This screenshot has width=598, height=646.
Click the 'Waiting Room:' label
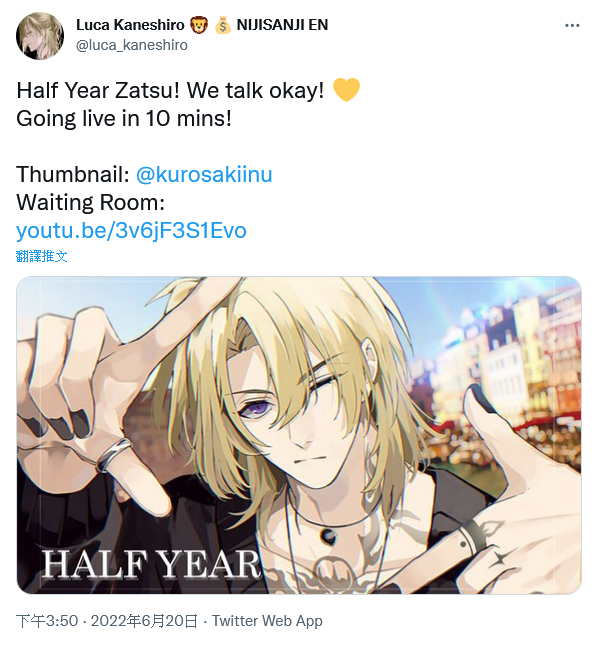(x=91, y=202)
